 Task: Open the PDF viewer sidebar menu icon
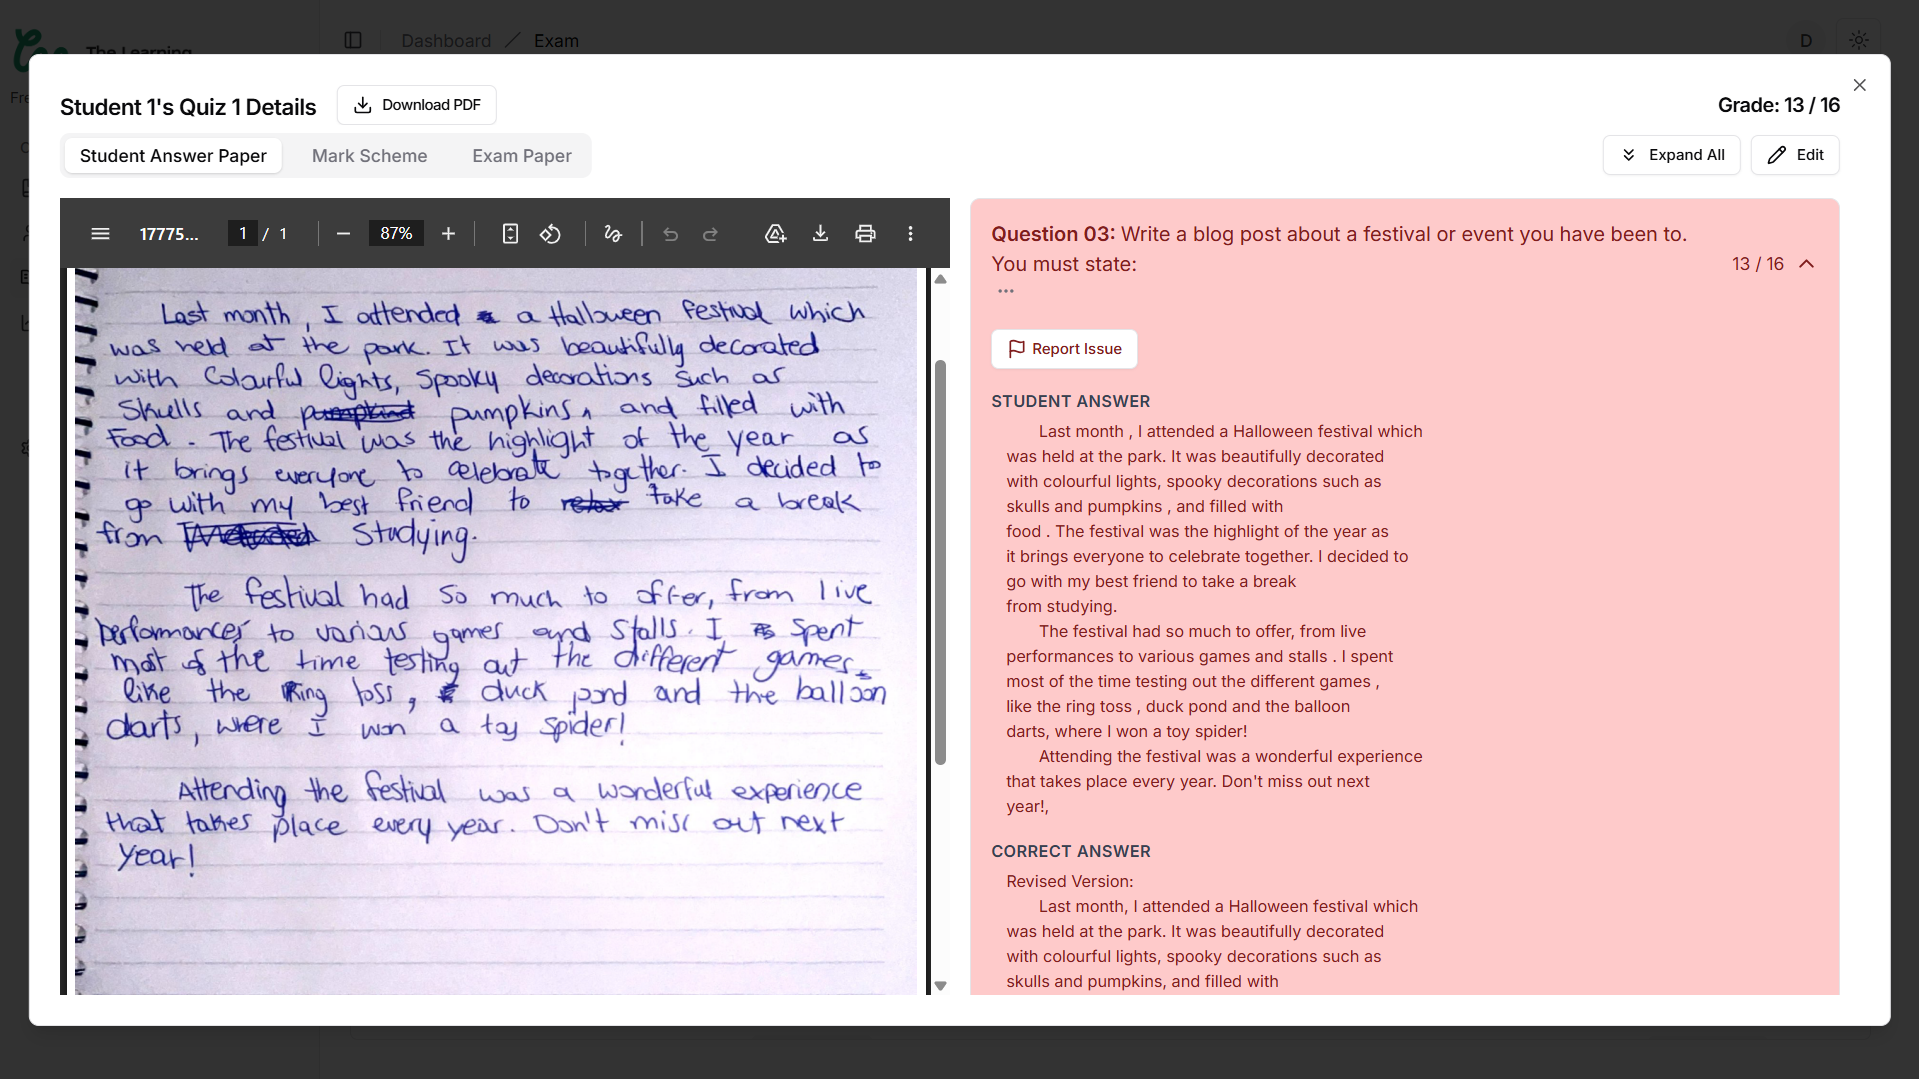(x=100, y=234)
